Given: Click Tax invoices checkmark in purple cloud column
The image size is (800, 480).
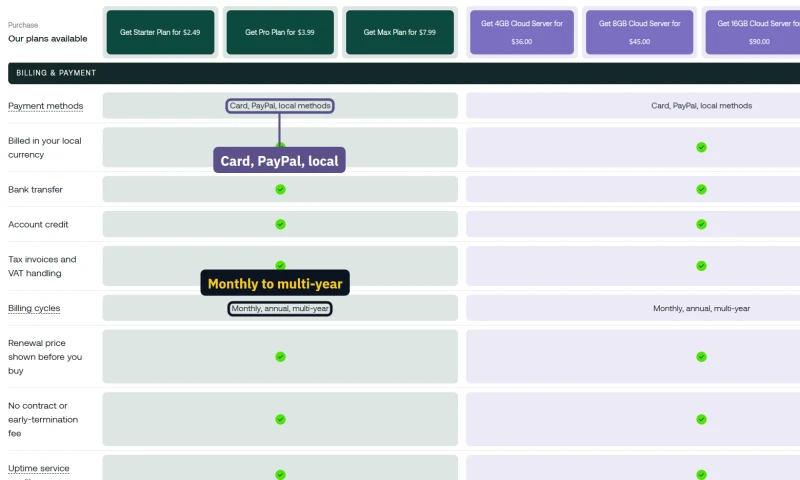Looking at the screenshot, I should point(702,266).
